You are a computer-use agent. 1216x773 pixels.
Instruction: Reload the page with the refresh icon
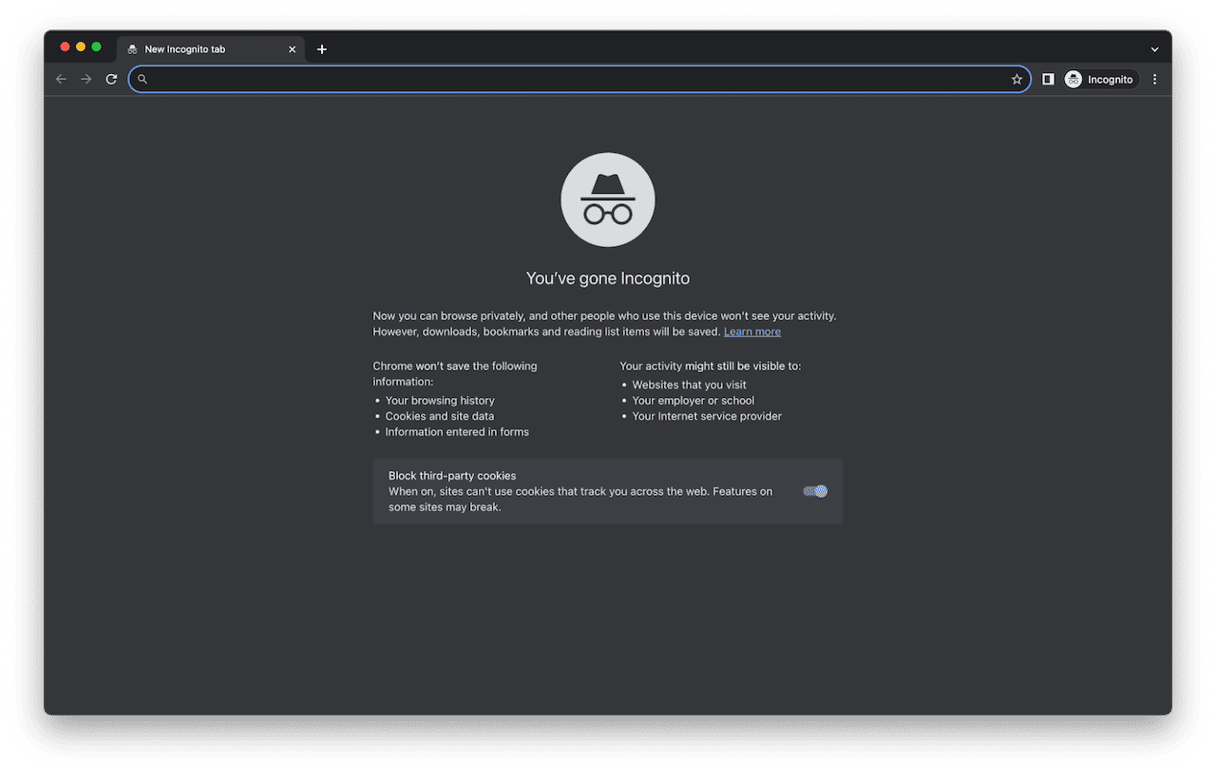click(x=112, y=79)
